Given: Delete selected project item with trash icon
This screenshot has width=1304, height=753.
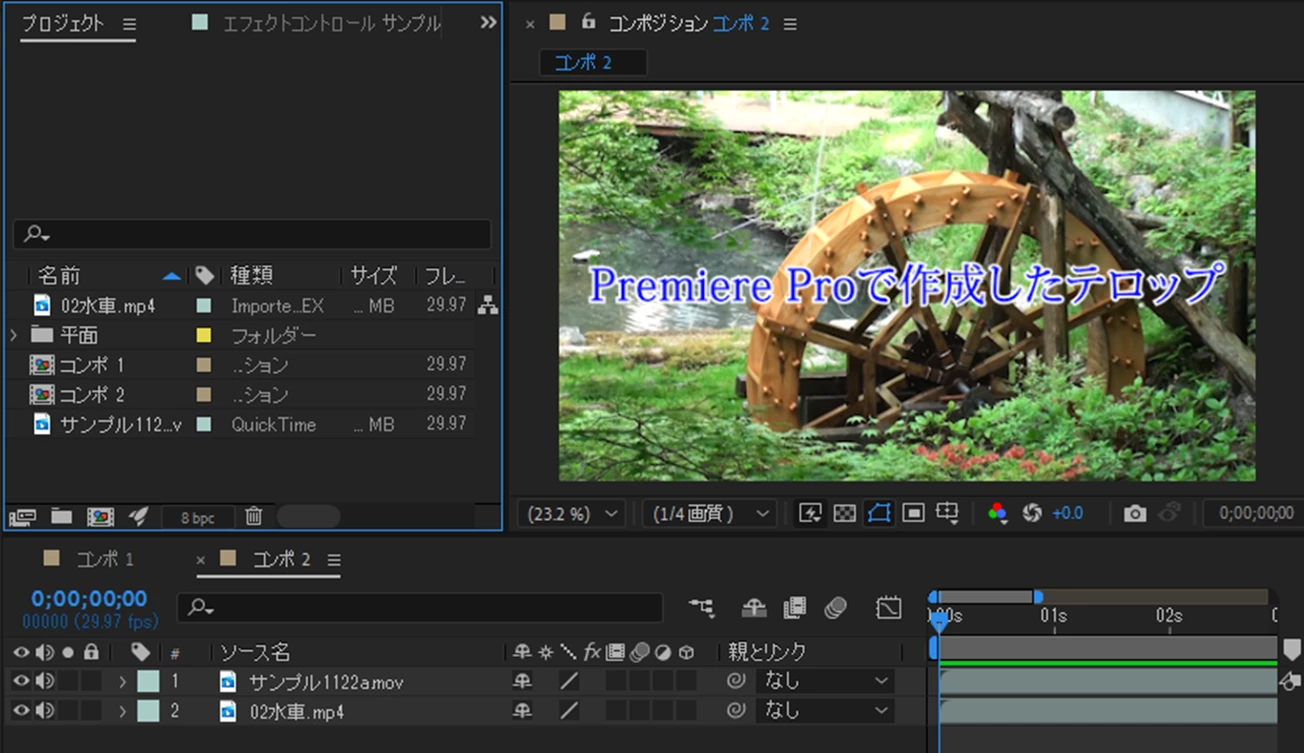Looking at the screenshot, I should pos(254,516).
